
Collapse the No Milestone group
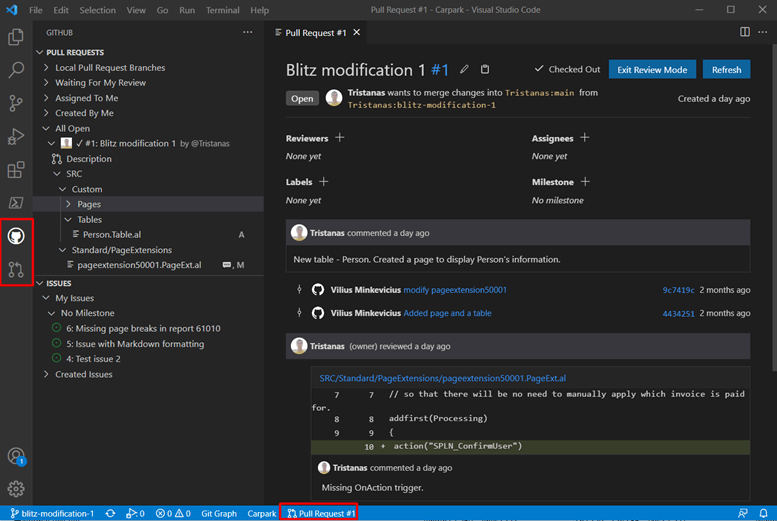[52, 313]
